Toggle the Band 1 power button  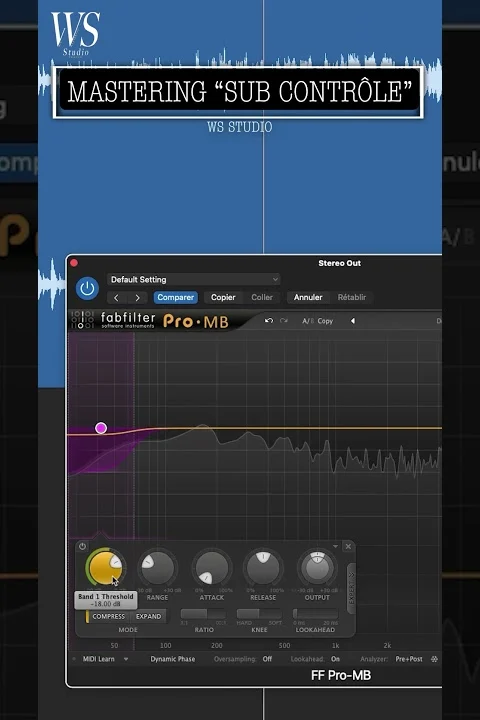point(82,546)
